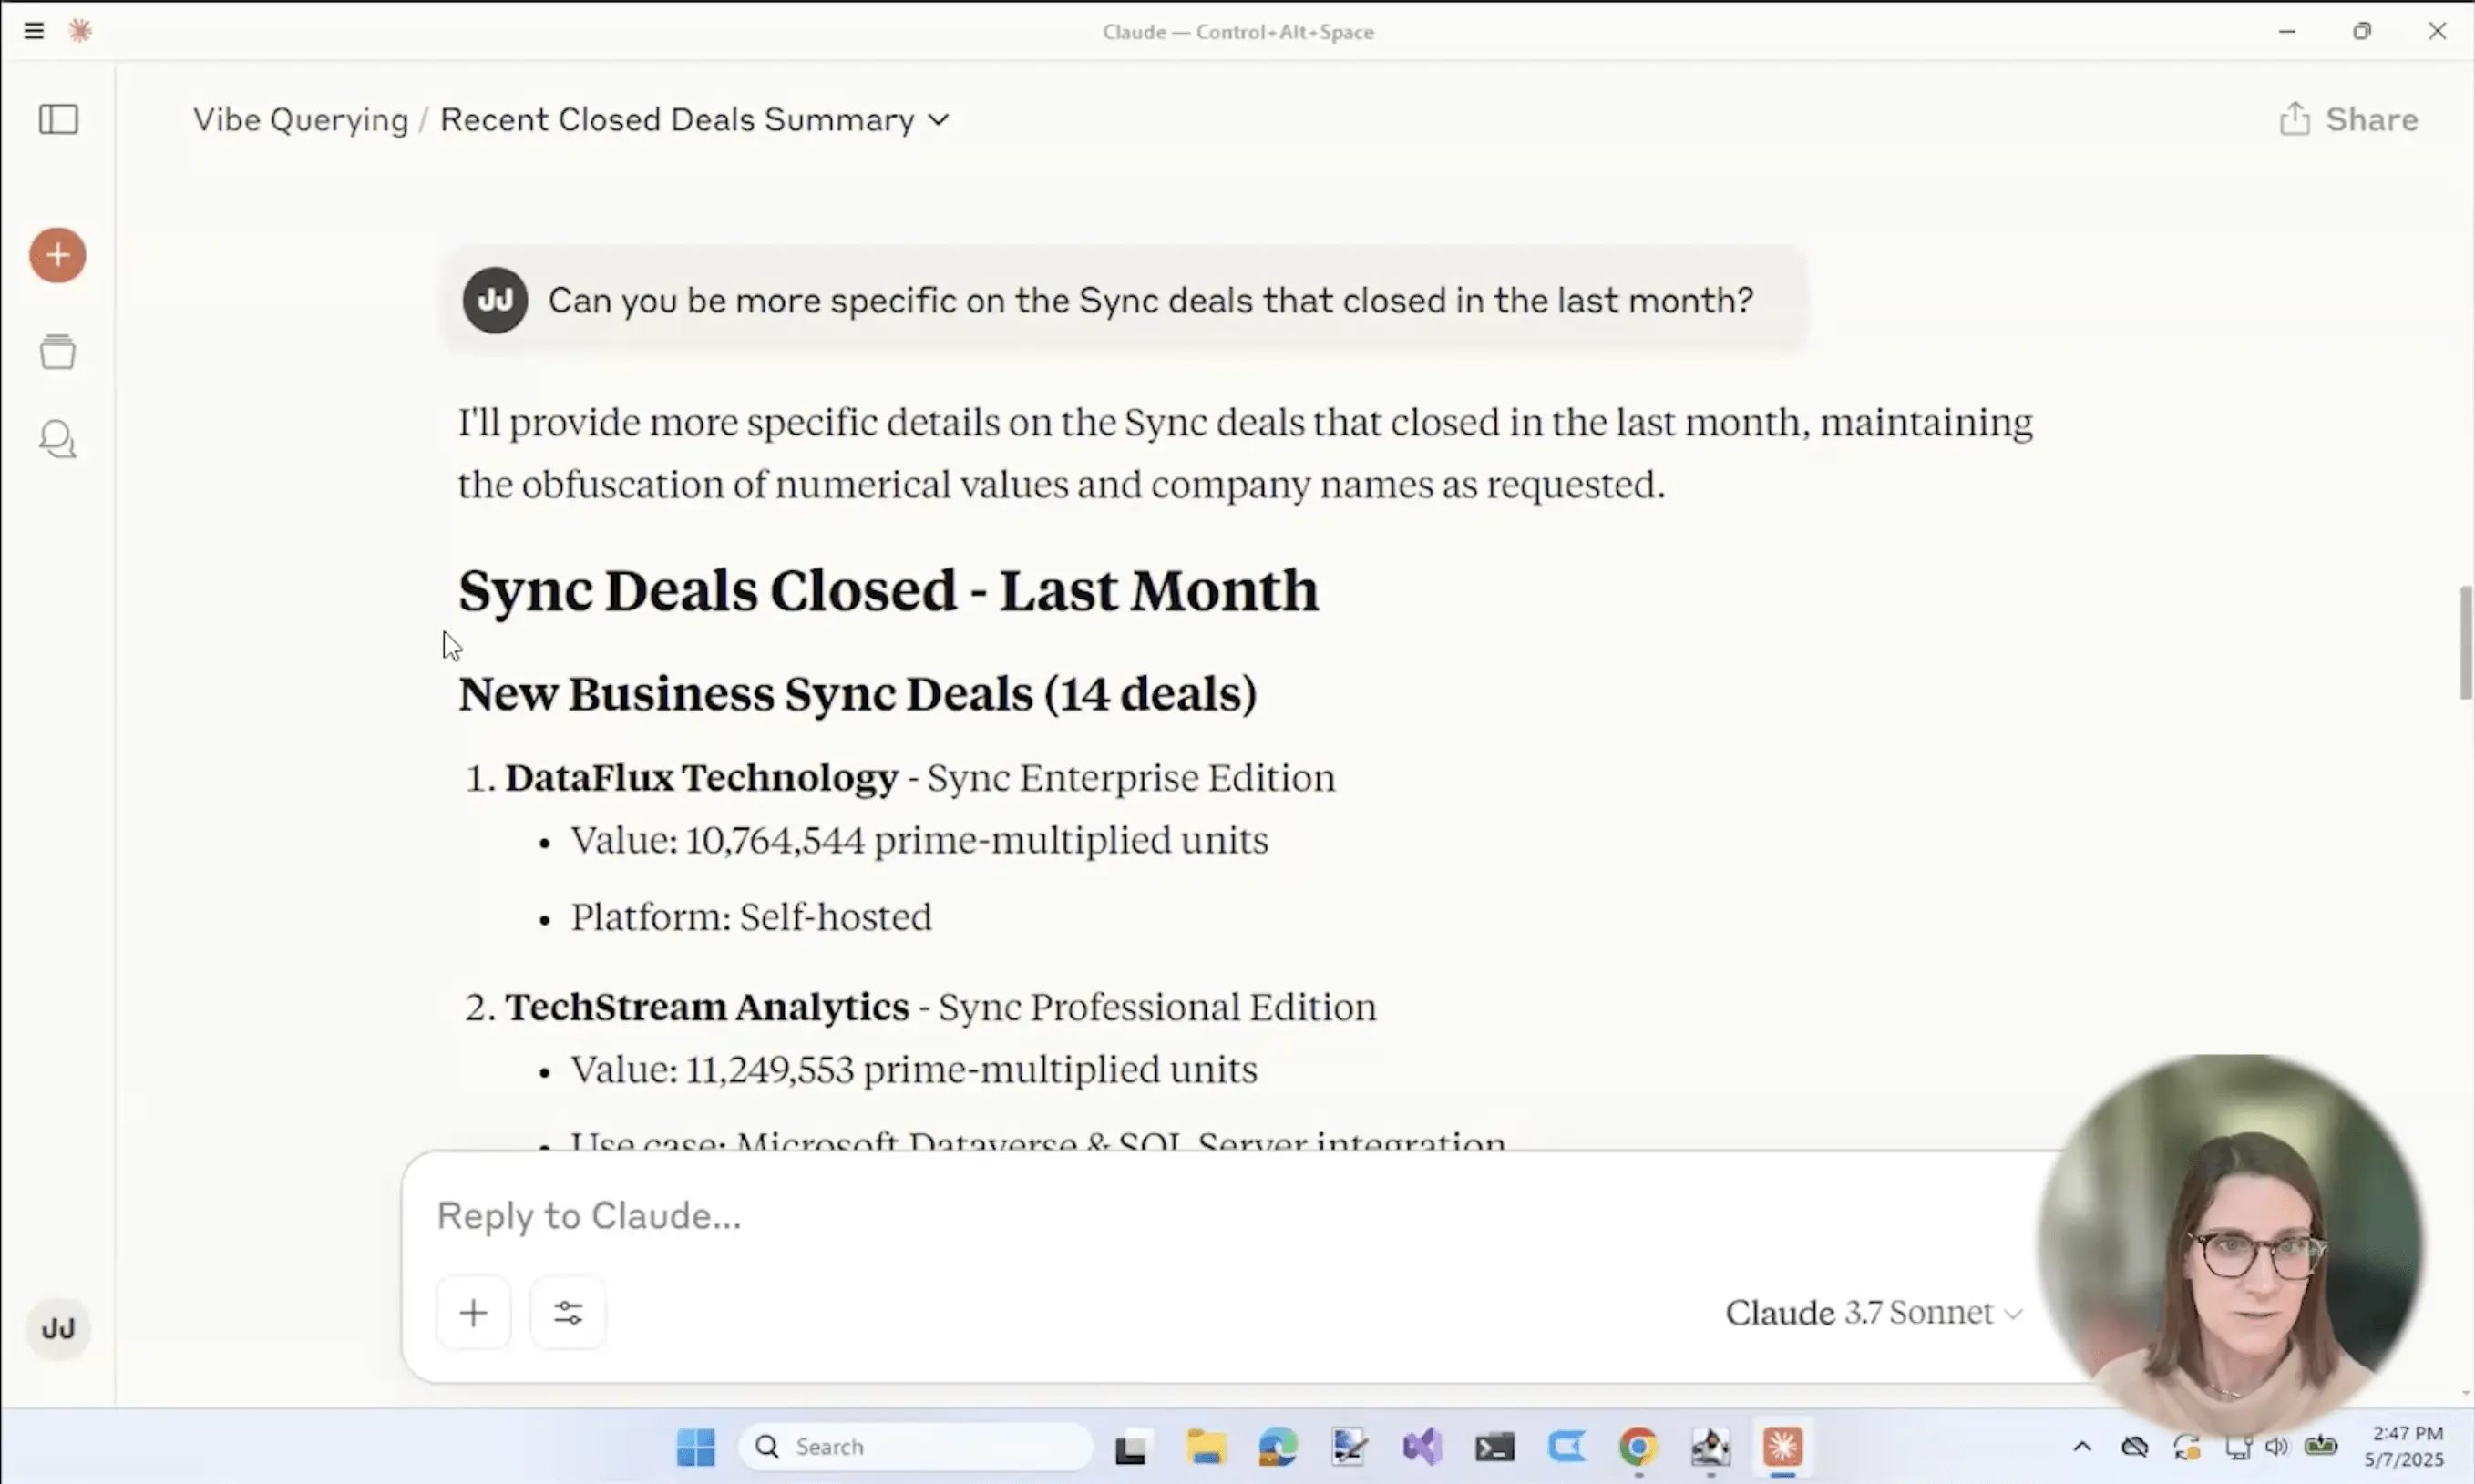Click the JJ avatar on user message
The image size is (2475, 1484).
495,300
